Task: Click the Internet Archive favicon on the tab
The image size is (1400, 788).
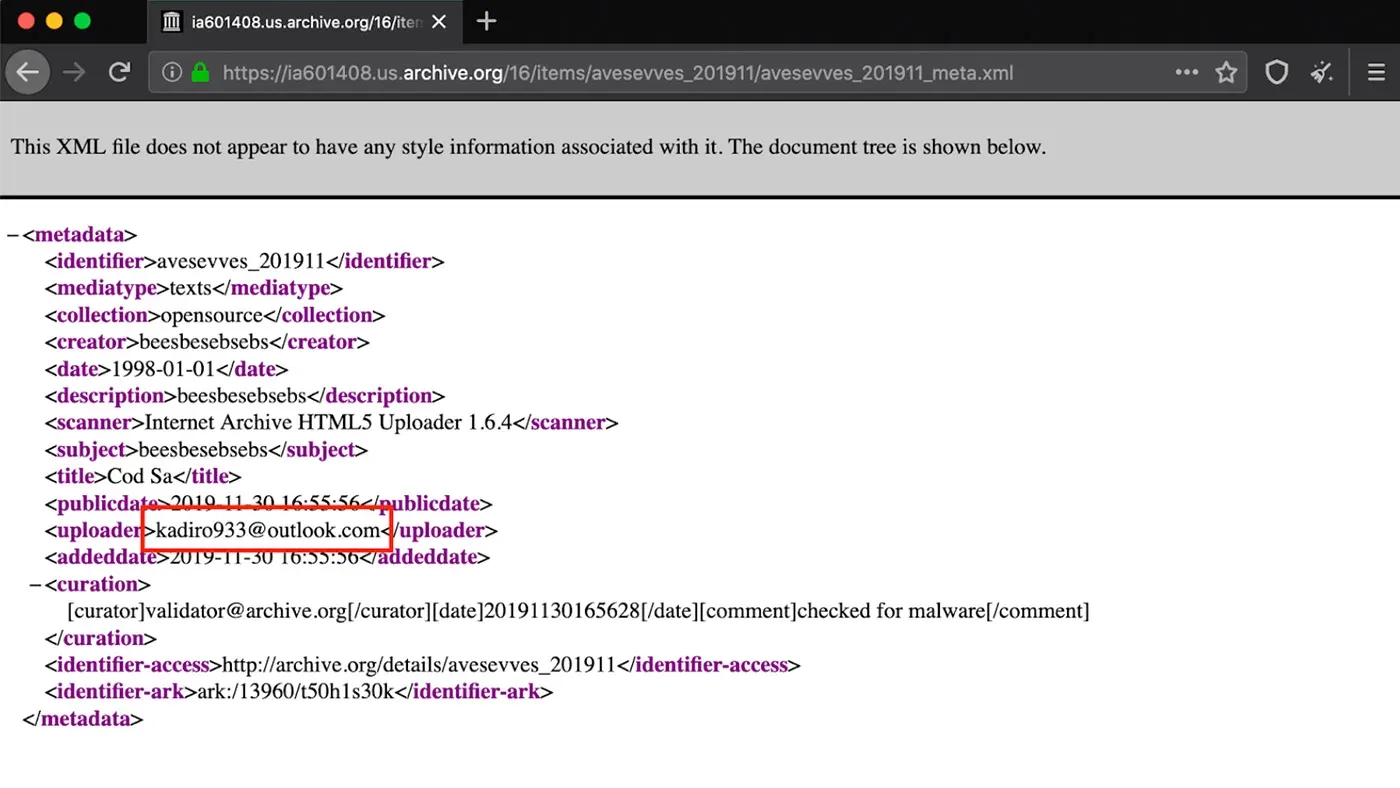Action: pos(171,21)
